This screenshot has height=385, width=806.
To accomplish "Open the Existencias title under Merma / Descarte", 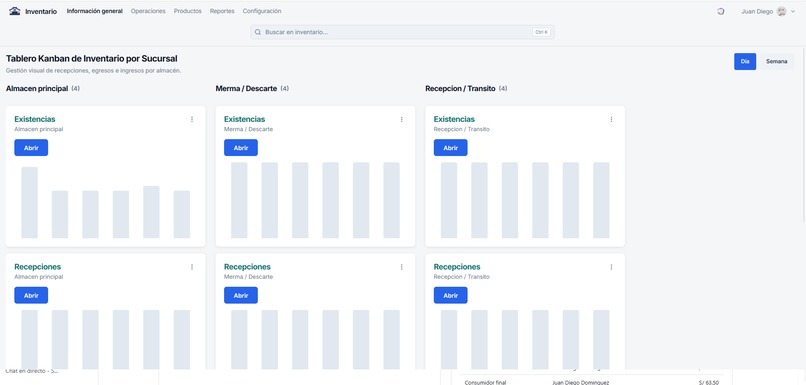I will coord(245,119).
